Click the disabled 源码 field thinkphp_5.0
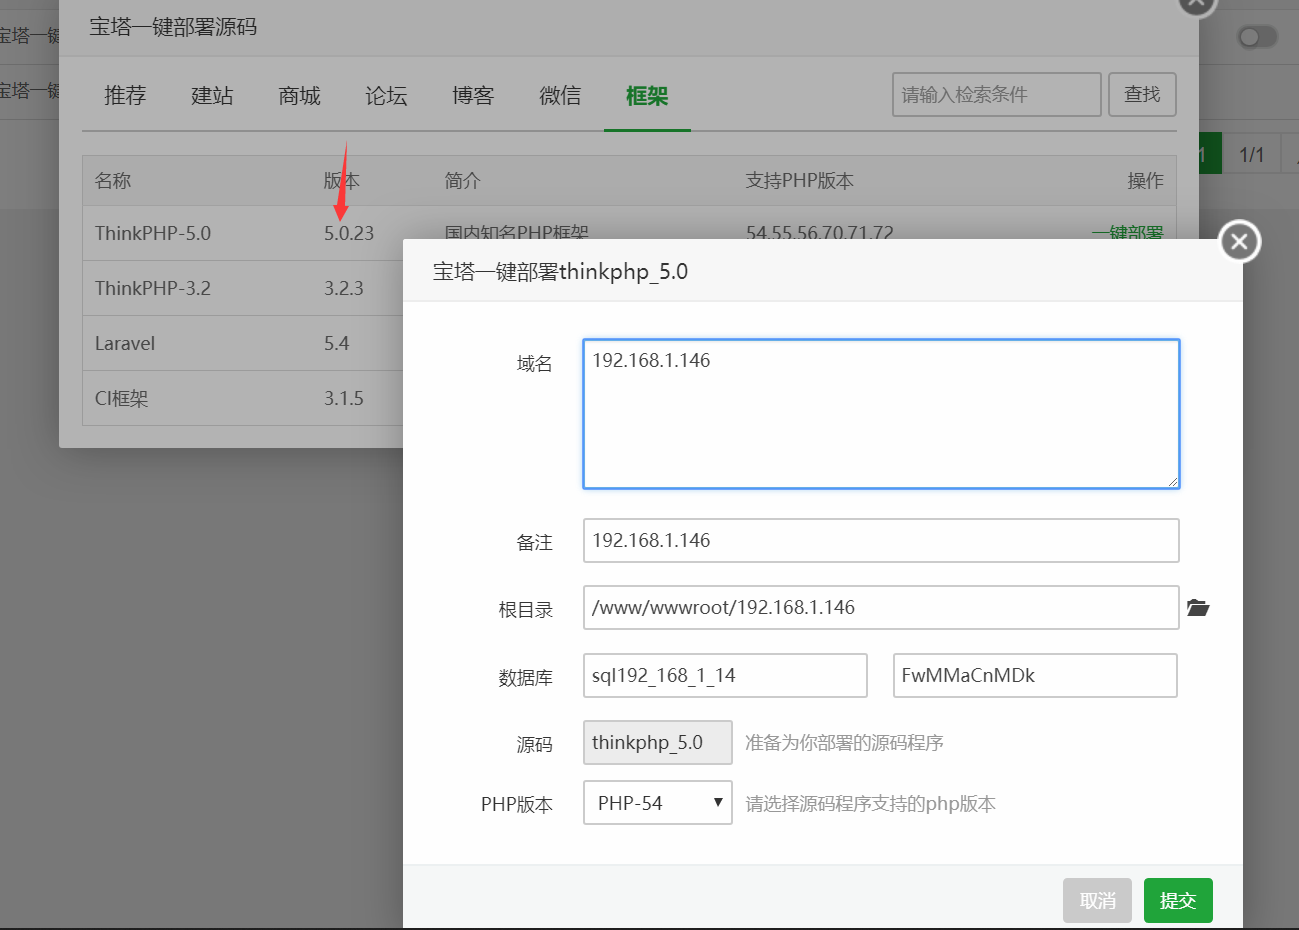This screenshot has width=1299, height=930. (x=657, y=742)
